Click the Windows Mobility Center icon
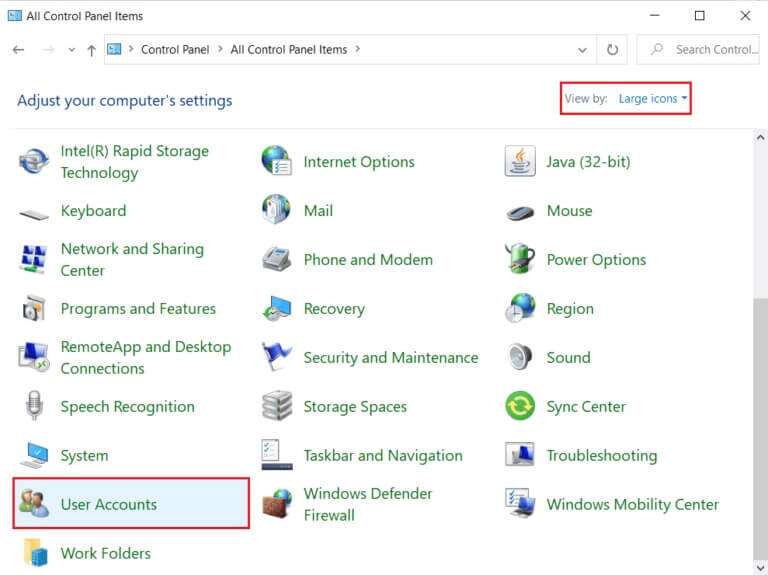 coord(520,503)
